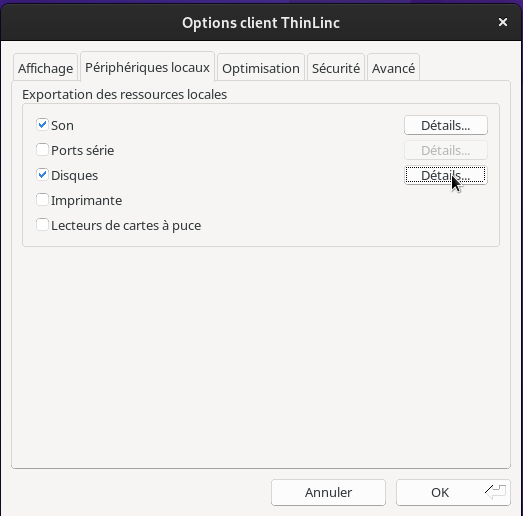Tick the Imprimante checkbox

coord(42,200)
